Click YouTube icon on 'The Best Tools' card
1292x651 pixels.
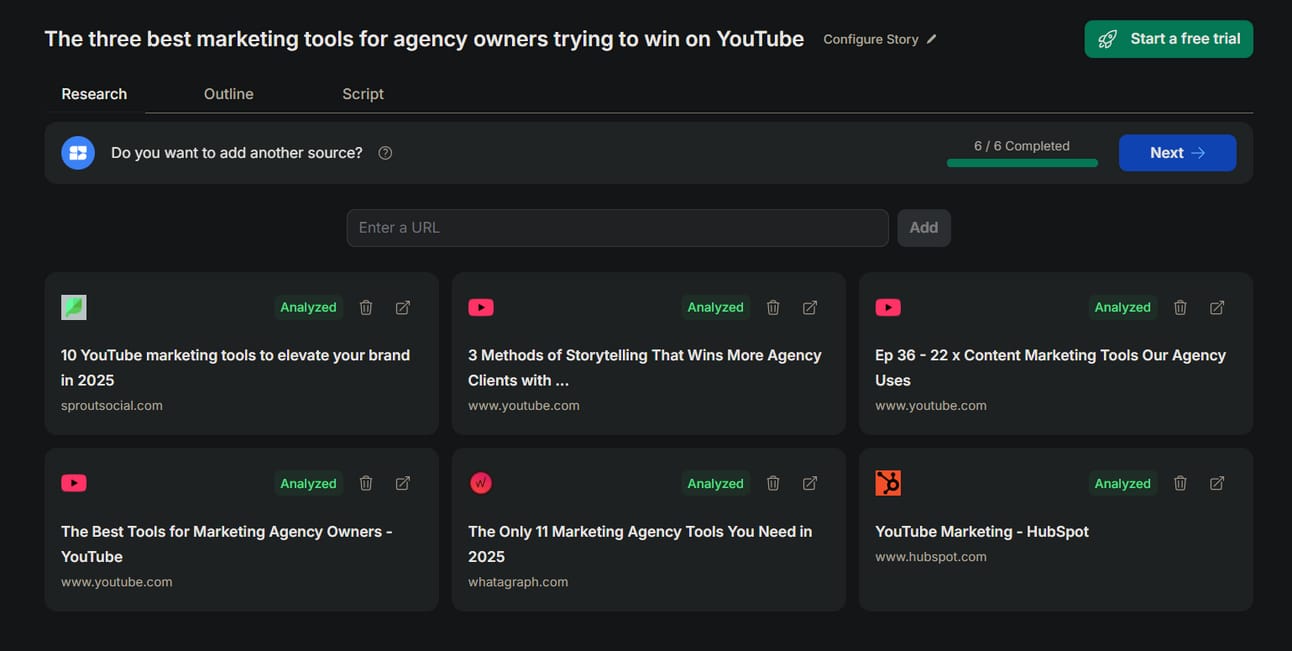coord(74,484)
